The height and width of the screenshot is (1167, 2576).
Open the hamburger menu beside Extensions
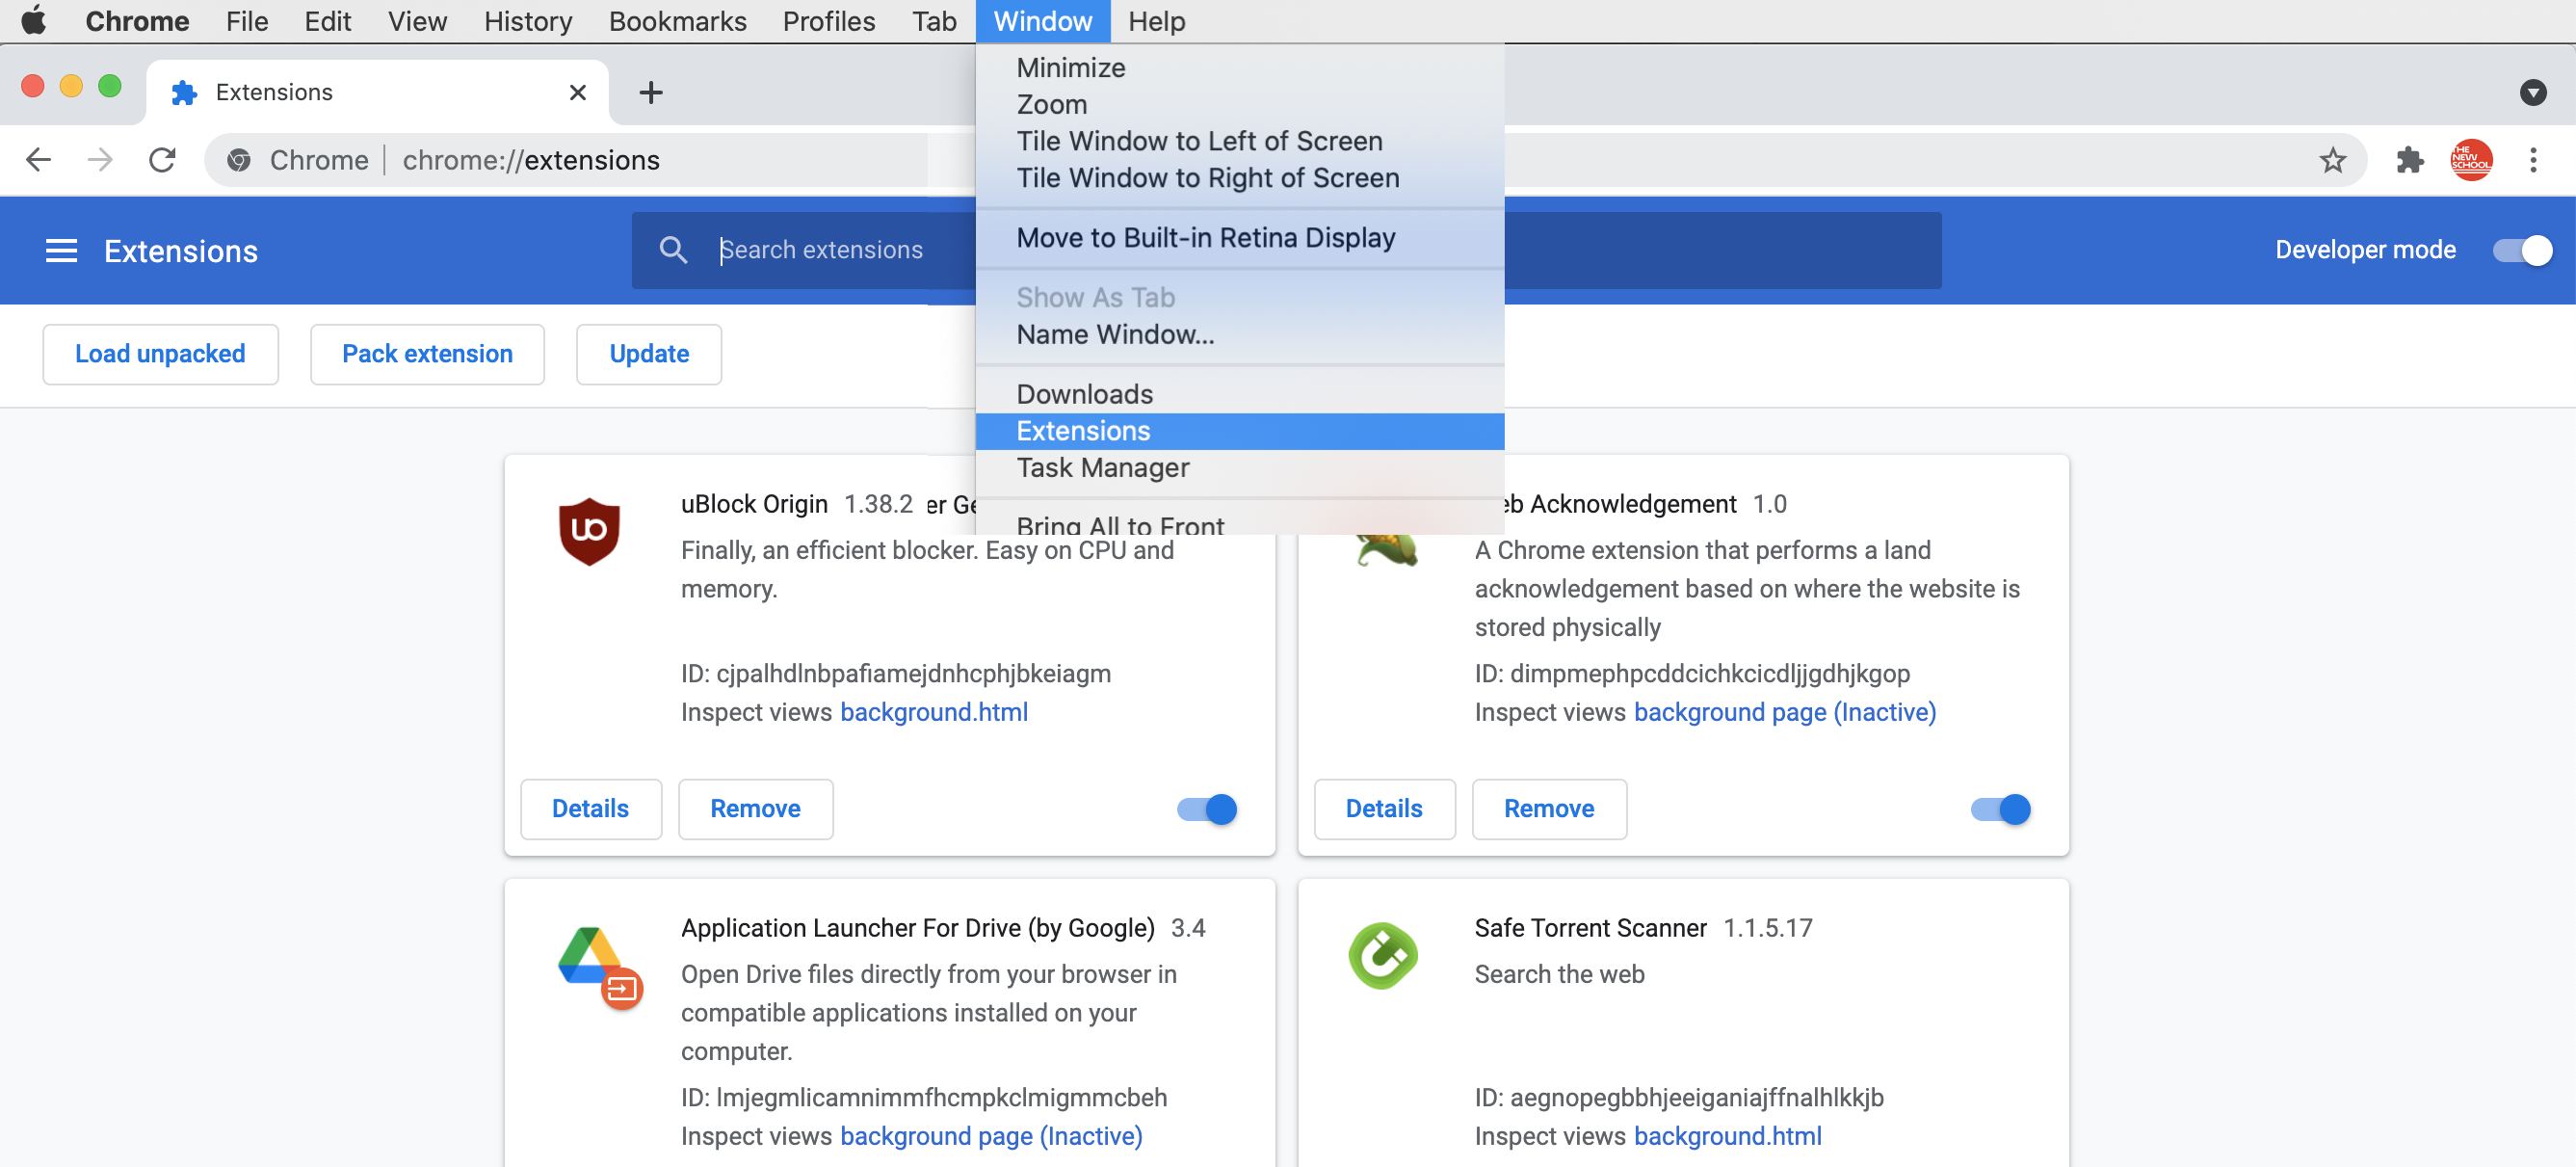[x=61, y=251]
